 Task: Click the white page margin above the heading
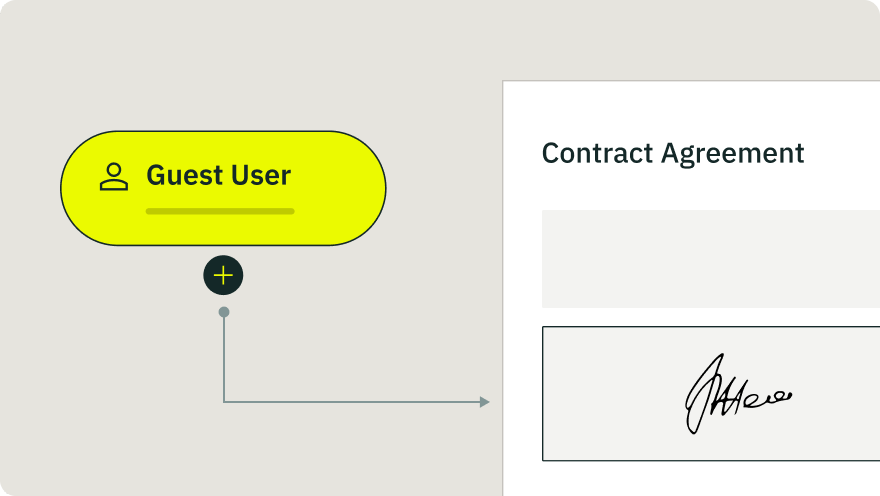pyautogui.click(x=691, y=109)
